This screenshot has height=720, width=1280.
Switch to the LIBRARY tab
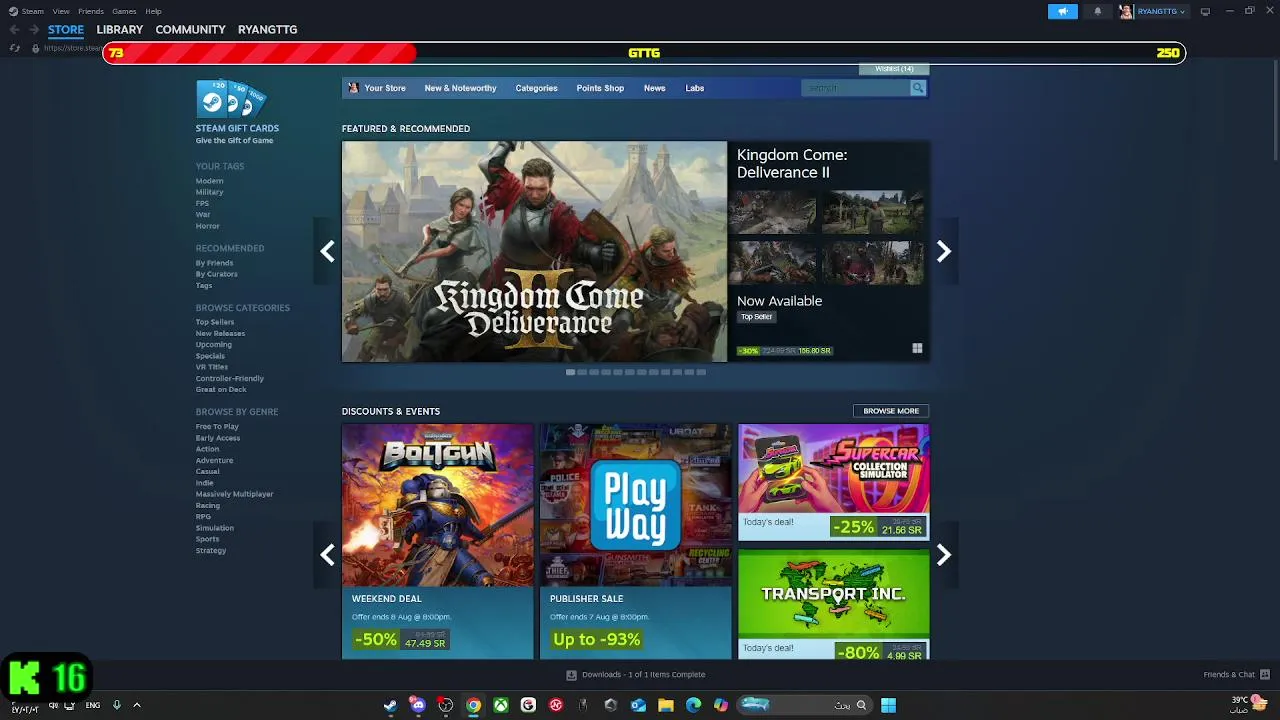click(x=120, y=30)
